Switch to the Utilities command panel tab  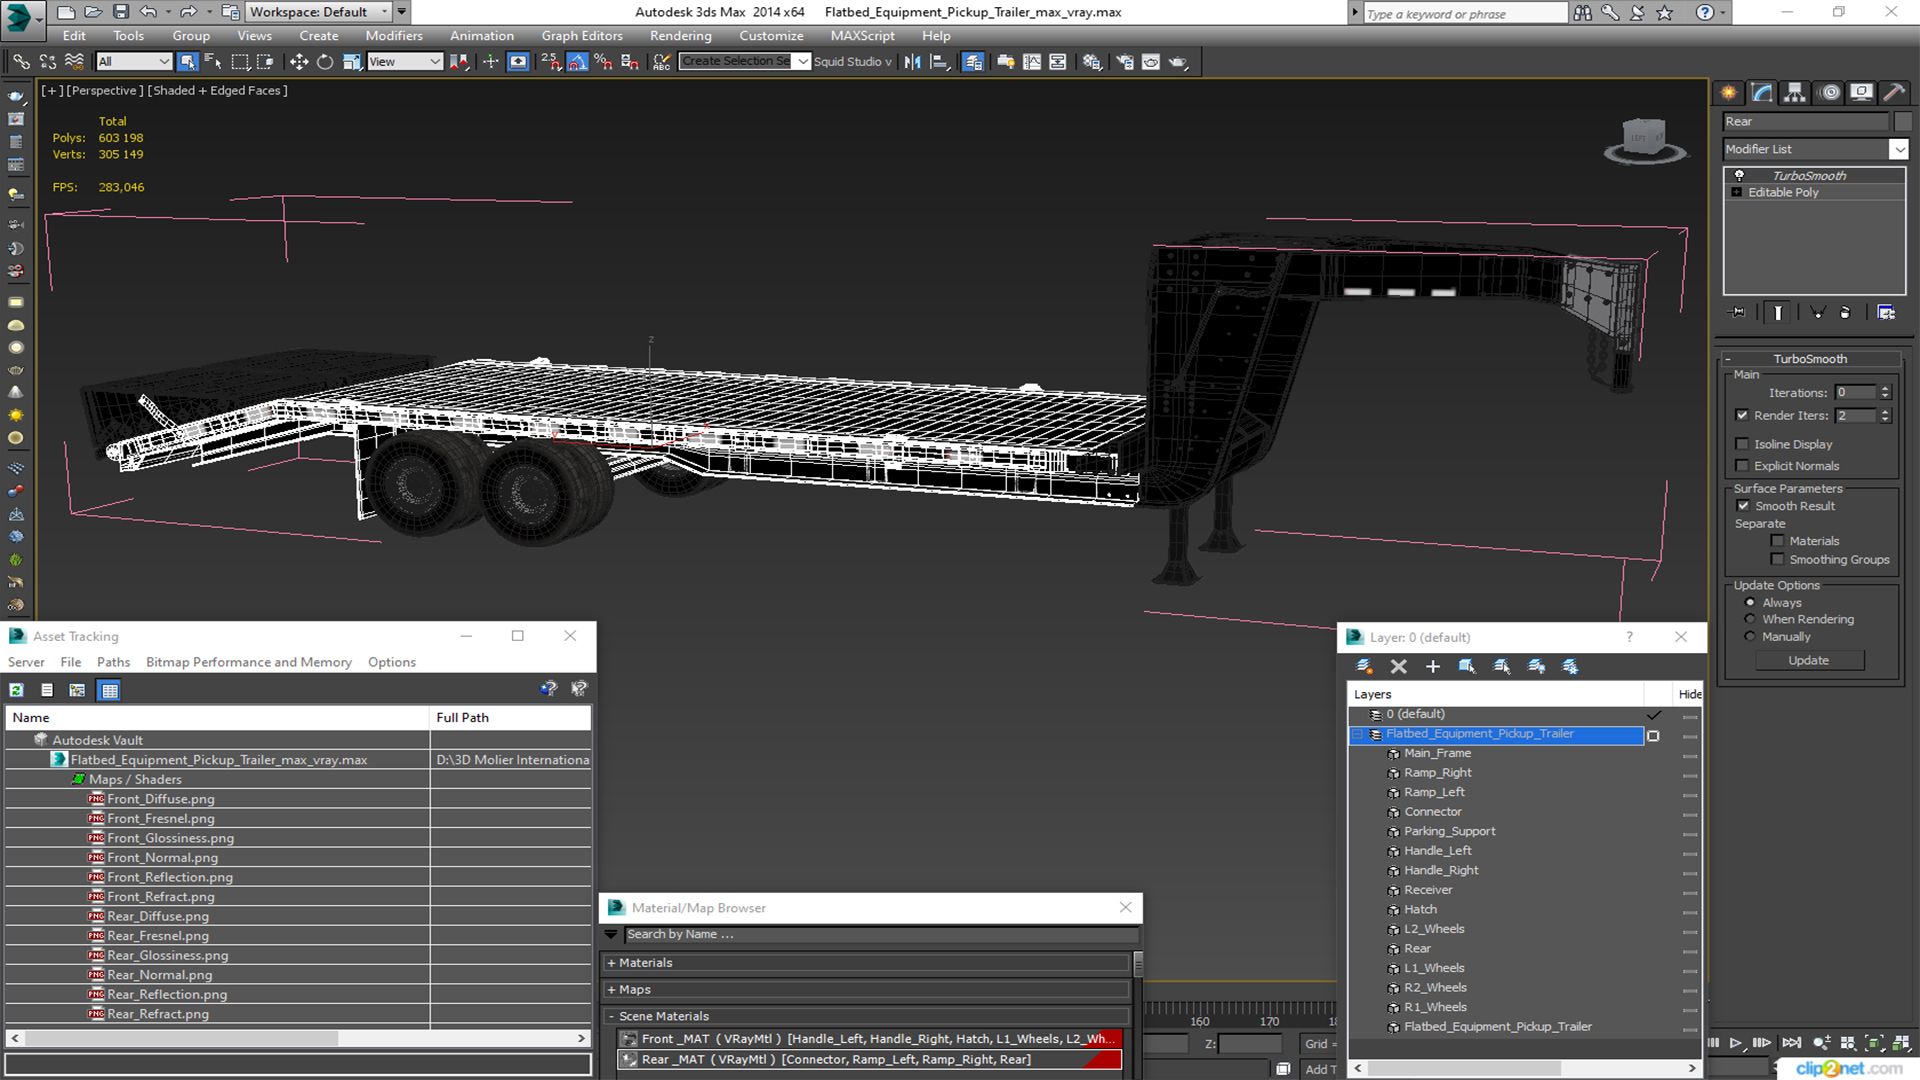pyautogui.click(x=1894, y=93)
